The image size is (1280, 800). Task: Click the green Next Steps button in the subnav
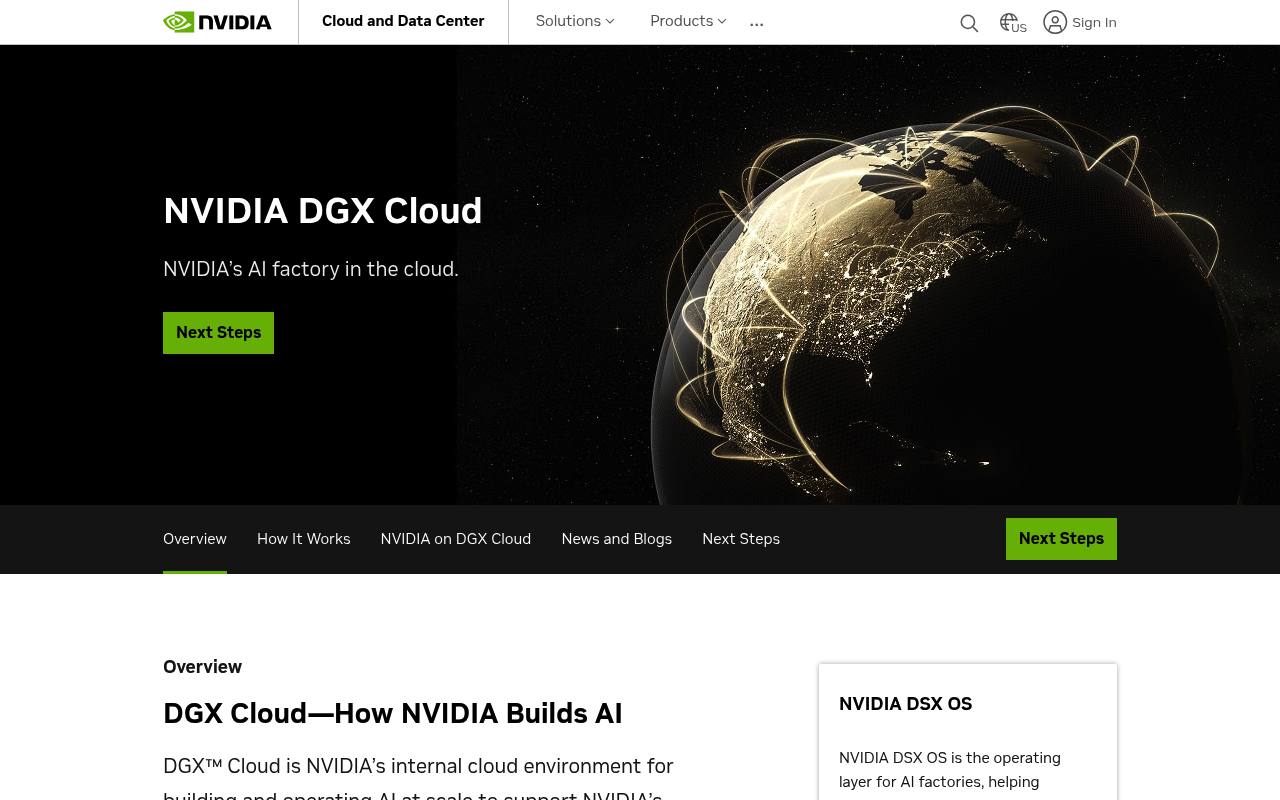1061,539
